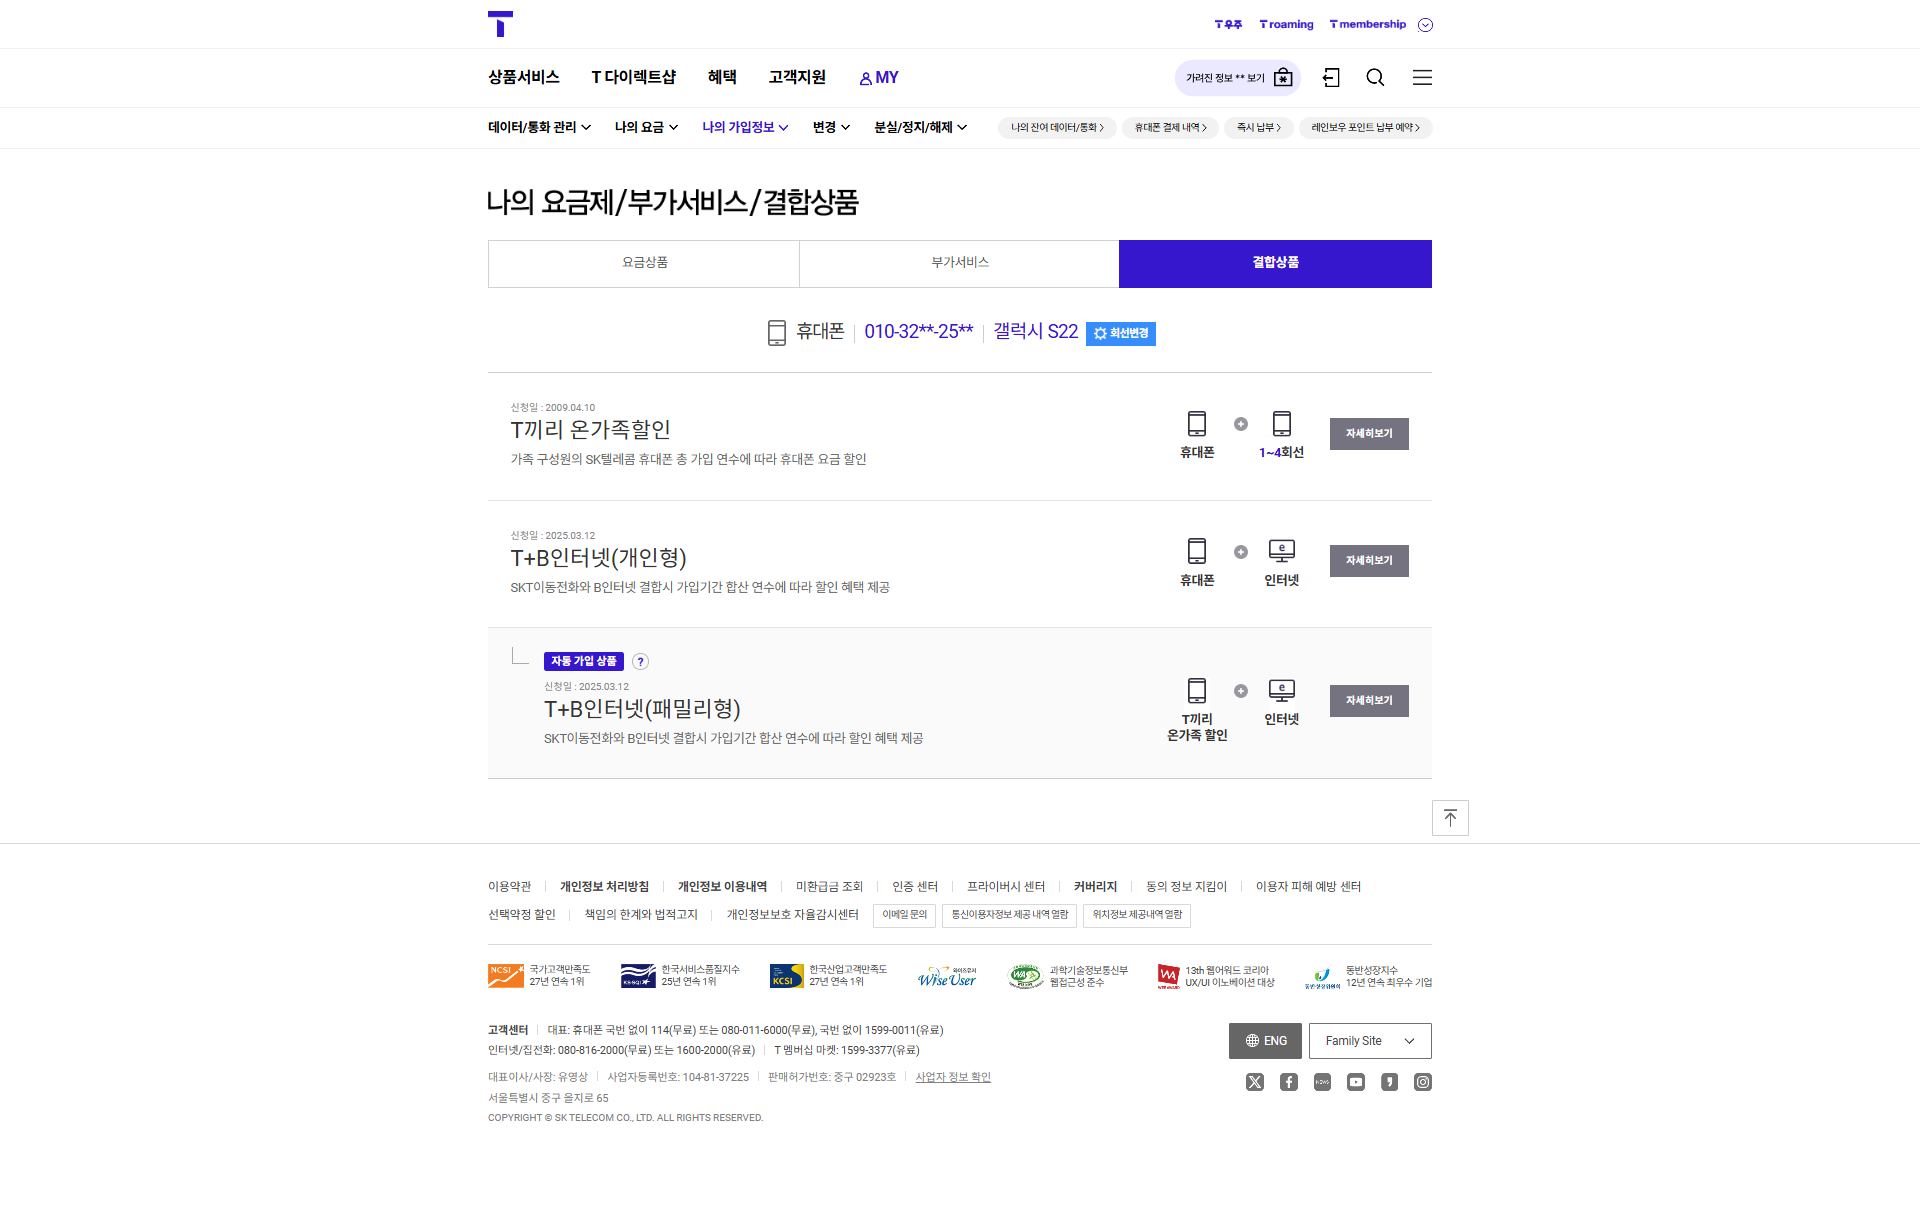Open the T우주 link in top bar
Image resolution: width=1920 pixels, height=1213 pixels.
coord(1228,25)
